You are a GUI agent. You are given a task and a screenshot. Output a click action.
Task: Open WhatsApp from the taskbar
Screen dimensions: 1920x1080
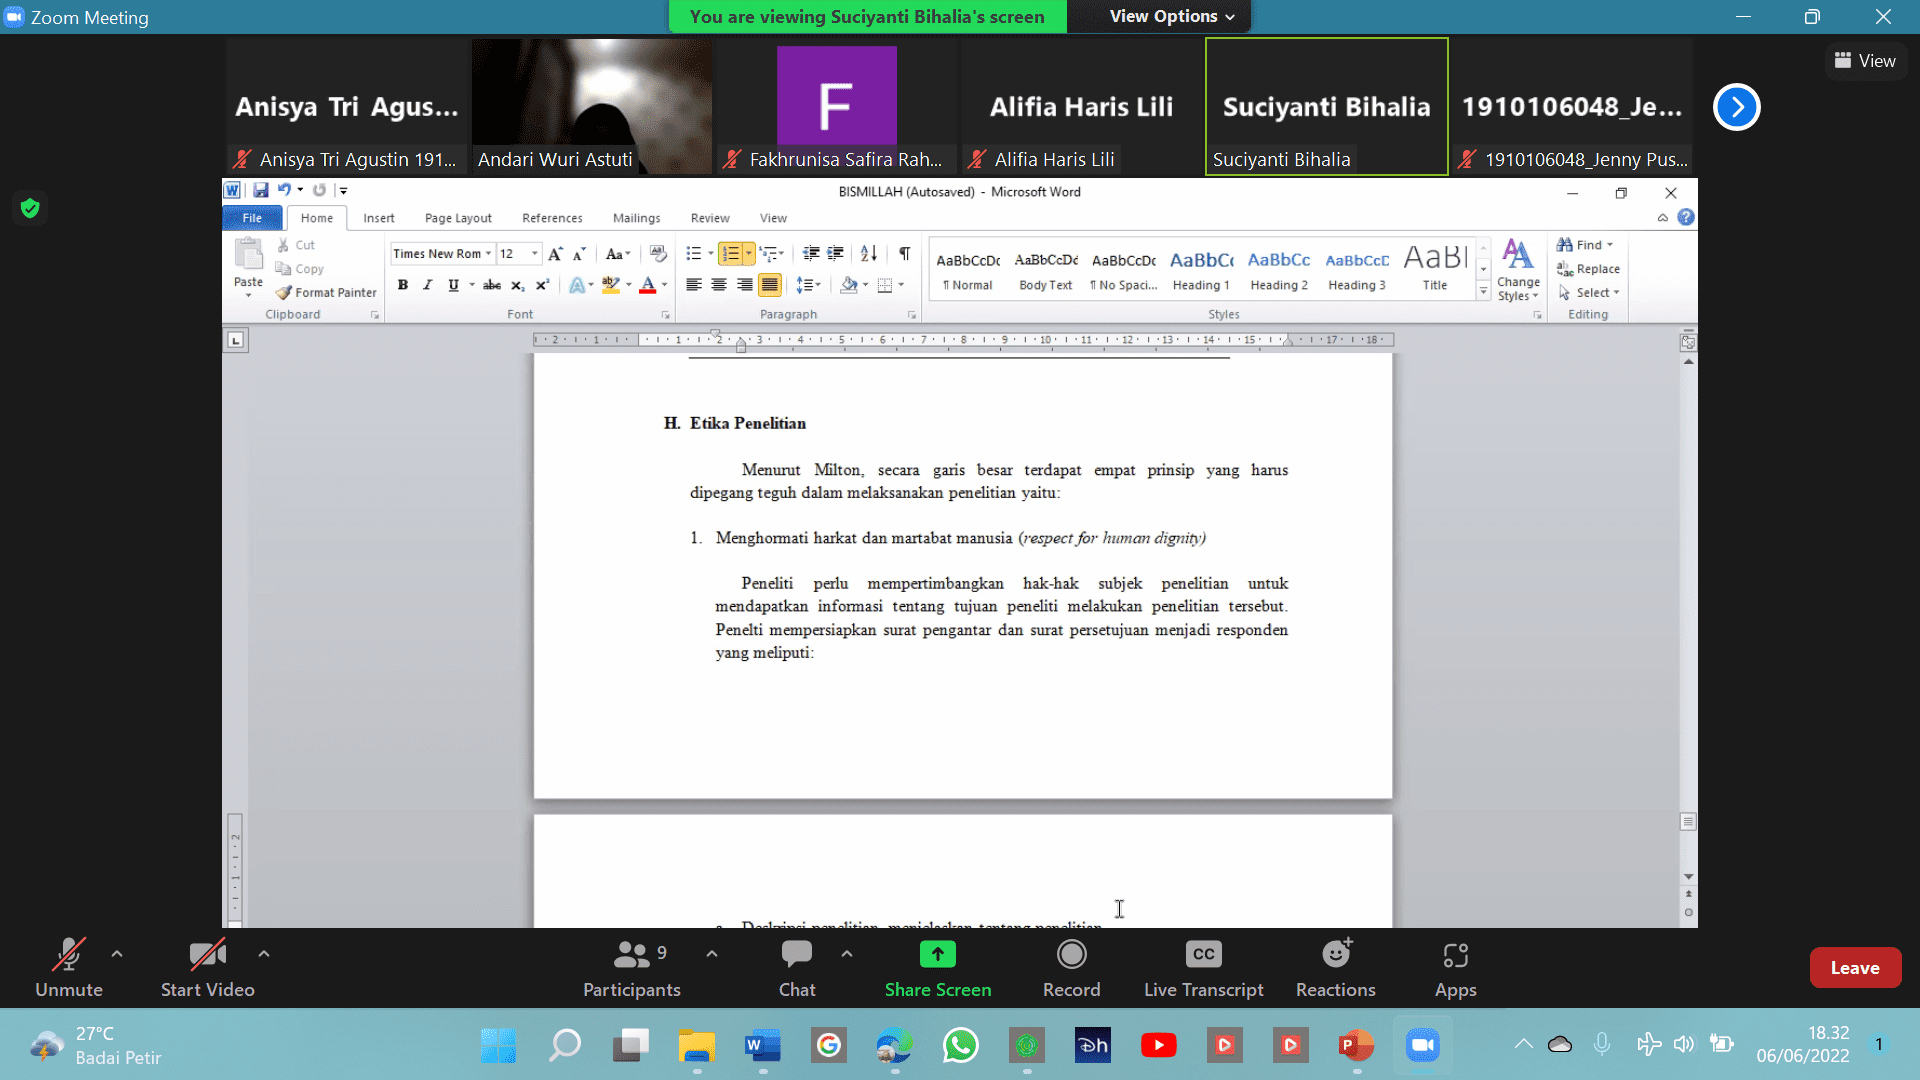(961, 1046)
